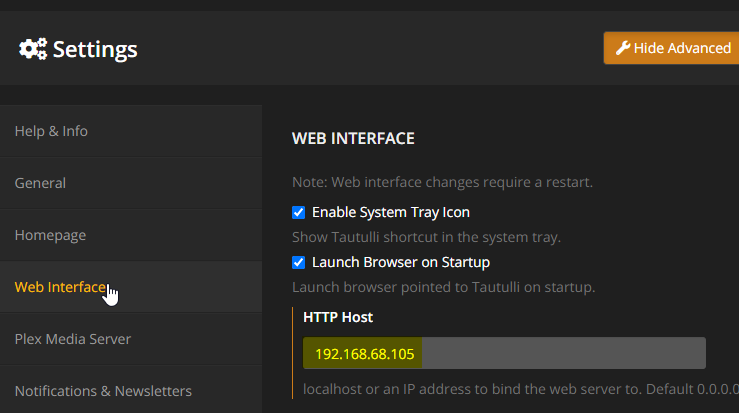The height and width of the screenshot is (413, 739).
Task: Click the 'Launch Browser on Startup' label
Action: [x=401, y=262]
